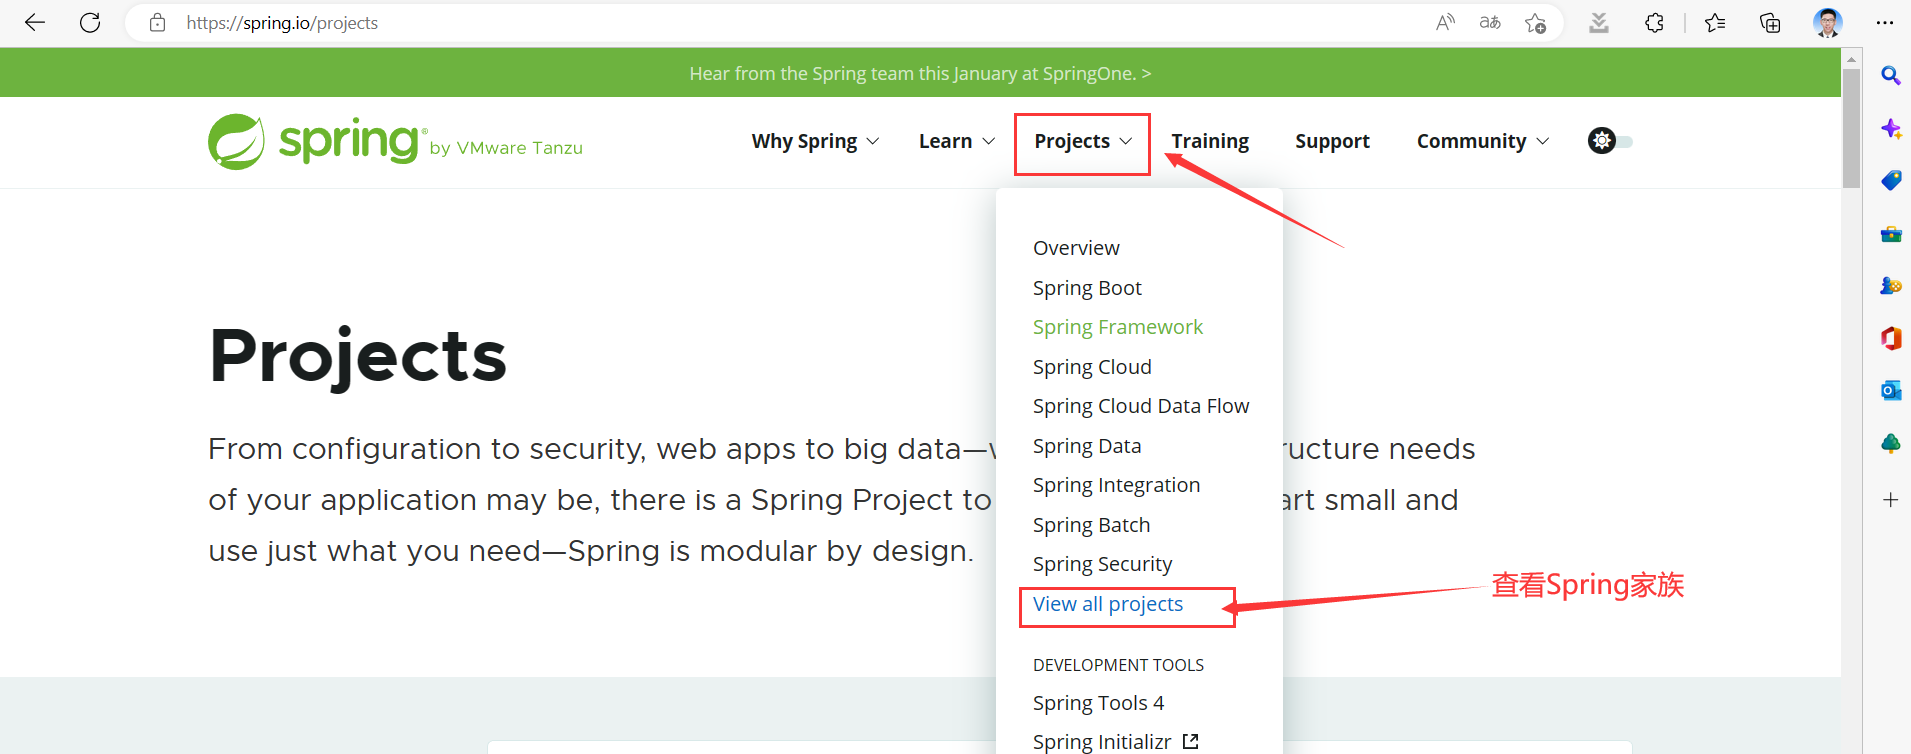Collapse the Projects dropdown menu
This screenshot has height=754, width=1911.
point(1083,141)
